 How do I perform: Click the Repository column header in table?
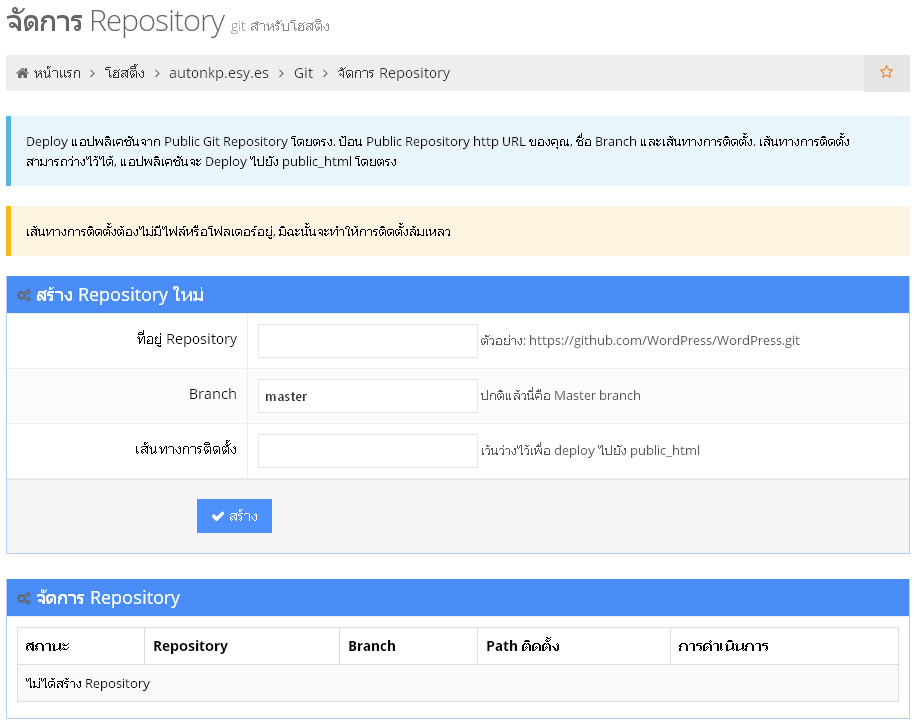coord(190,646)
